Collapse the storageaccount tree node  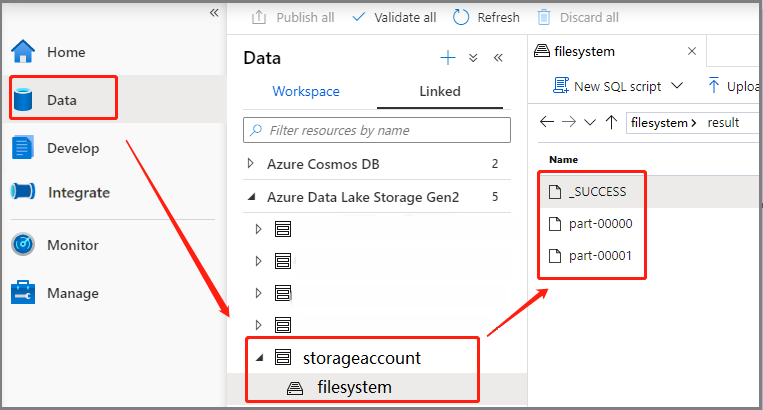pos(259,357)
